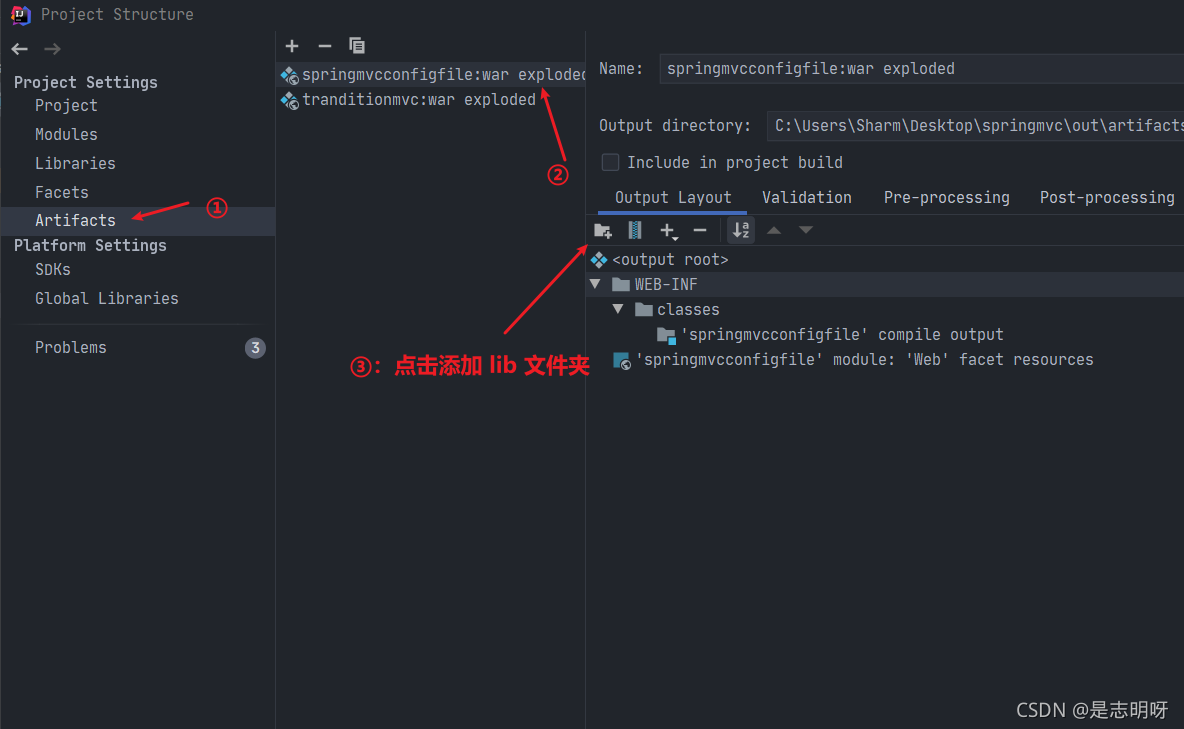Click the artifact Name input field
Image resolution: width=1184 pixels, height=729 pixels.
921,69
